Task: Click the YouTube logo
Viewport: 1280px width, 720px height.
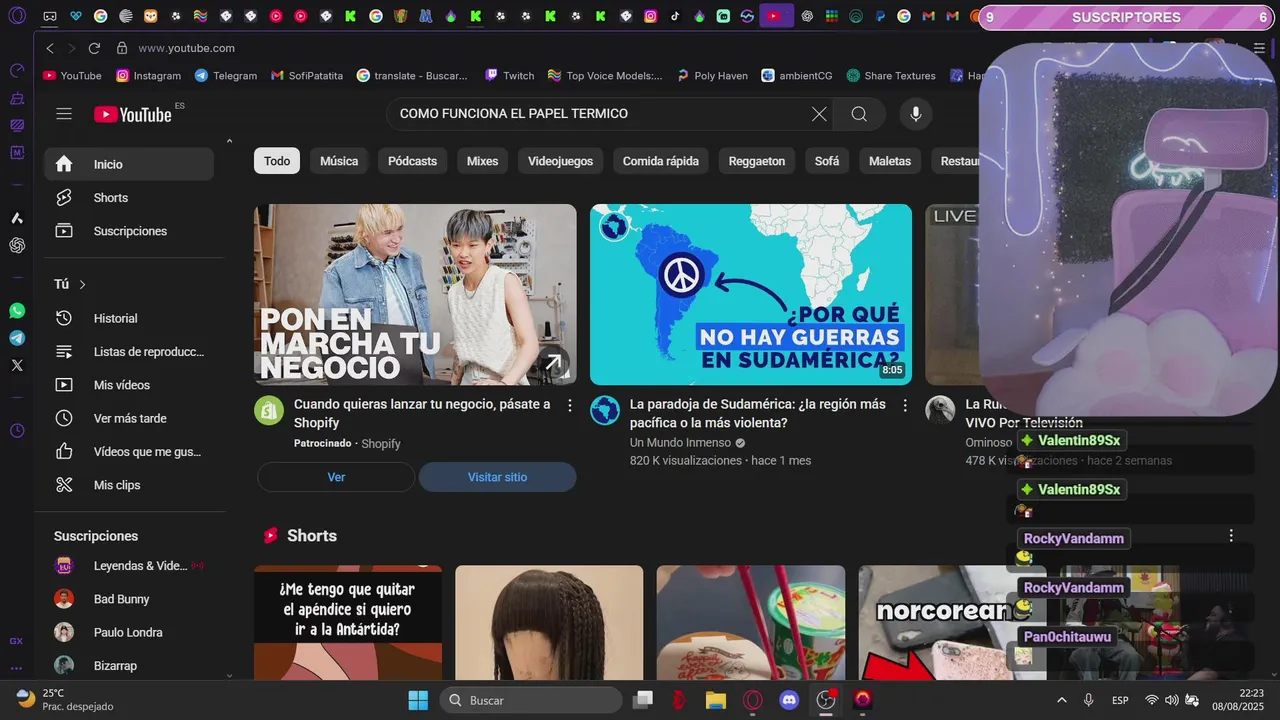Action: pos(133,114)
